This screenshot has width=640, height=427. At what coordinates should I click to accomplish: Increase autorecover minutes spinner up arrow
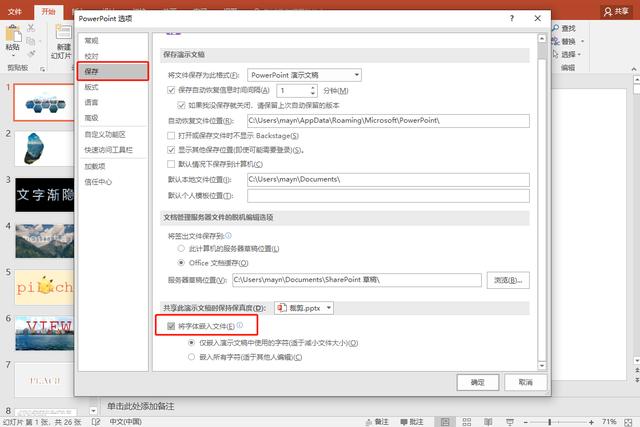tap(313, 87)
